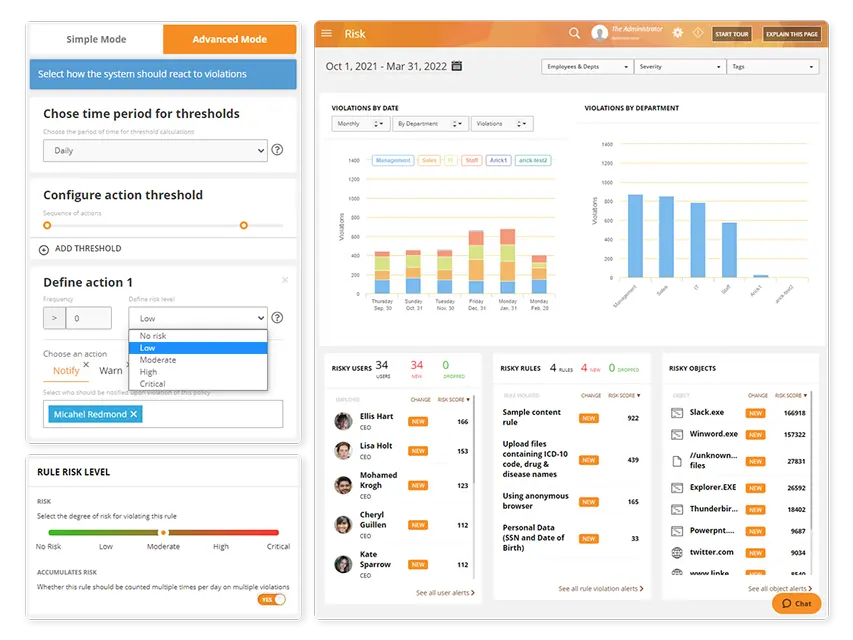This screenshot has width=853, height=640.
Task: Toggle arick.test2 legend series
Action: point(533,160)
